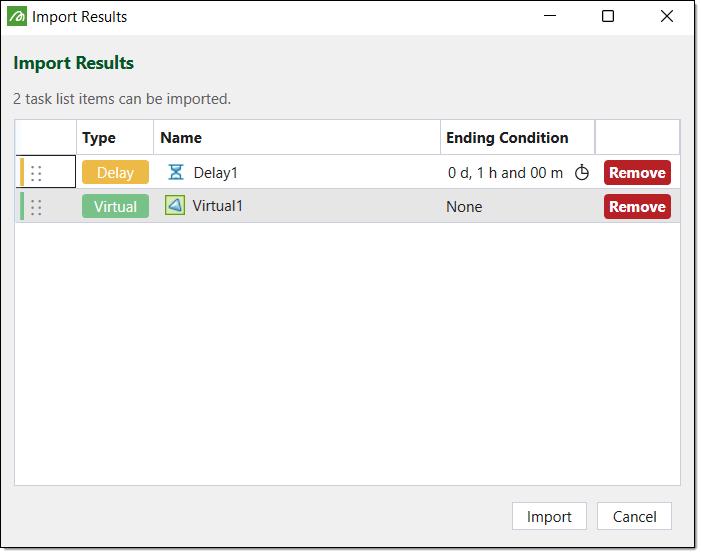Click the Delay1 ending condition duration
The width and height of the screenshot is (701, 554).
click(505, 173)
